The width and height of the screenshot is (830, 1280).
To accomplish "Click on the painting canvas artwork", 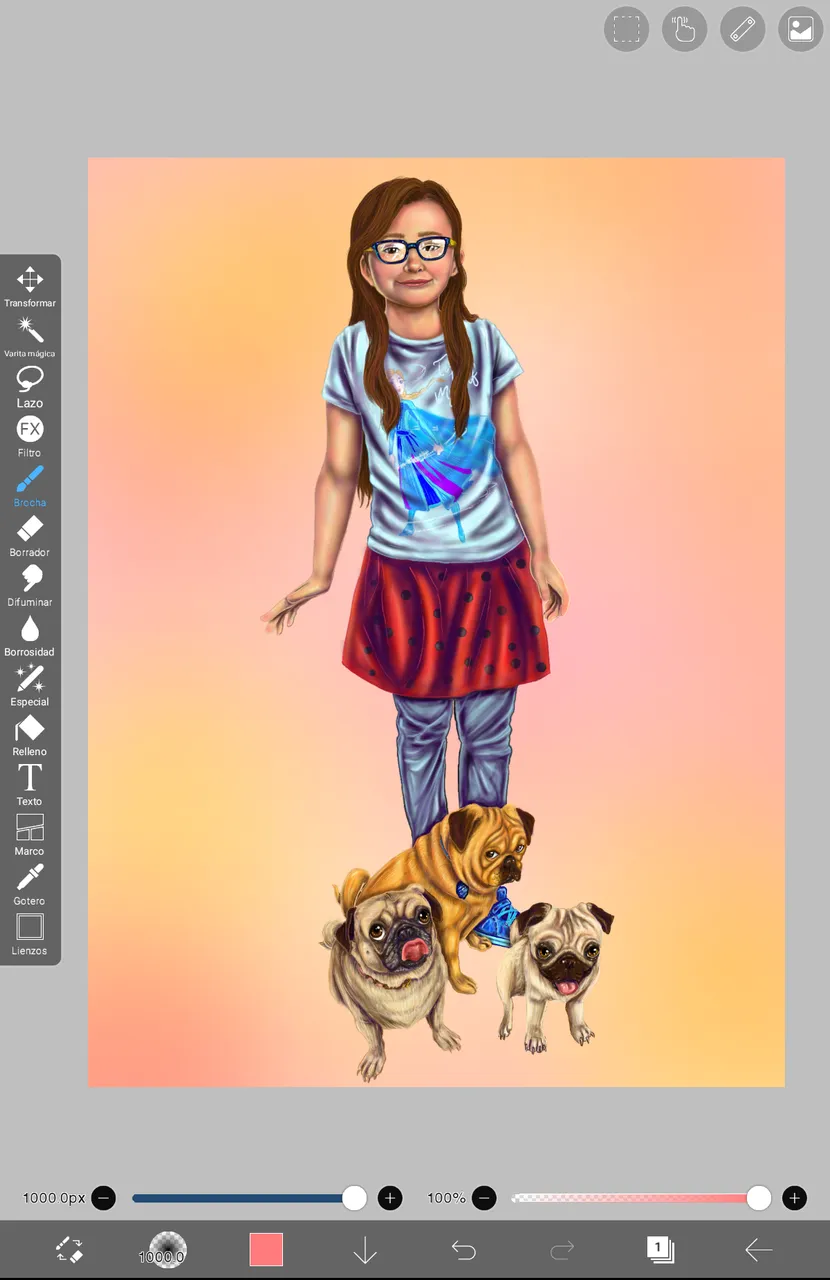I will coord(437,622).
